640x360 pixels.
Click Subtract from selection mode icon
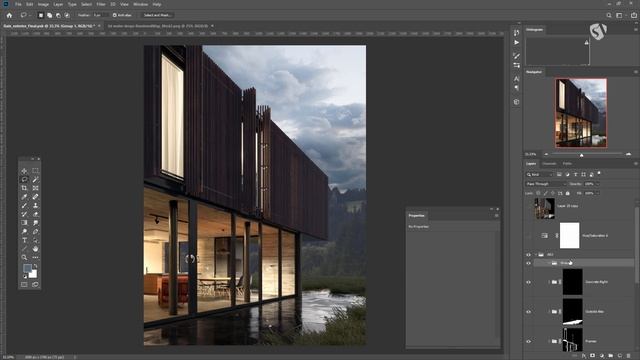pos(58,15)
